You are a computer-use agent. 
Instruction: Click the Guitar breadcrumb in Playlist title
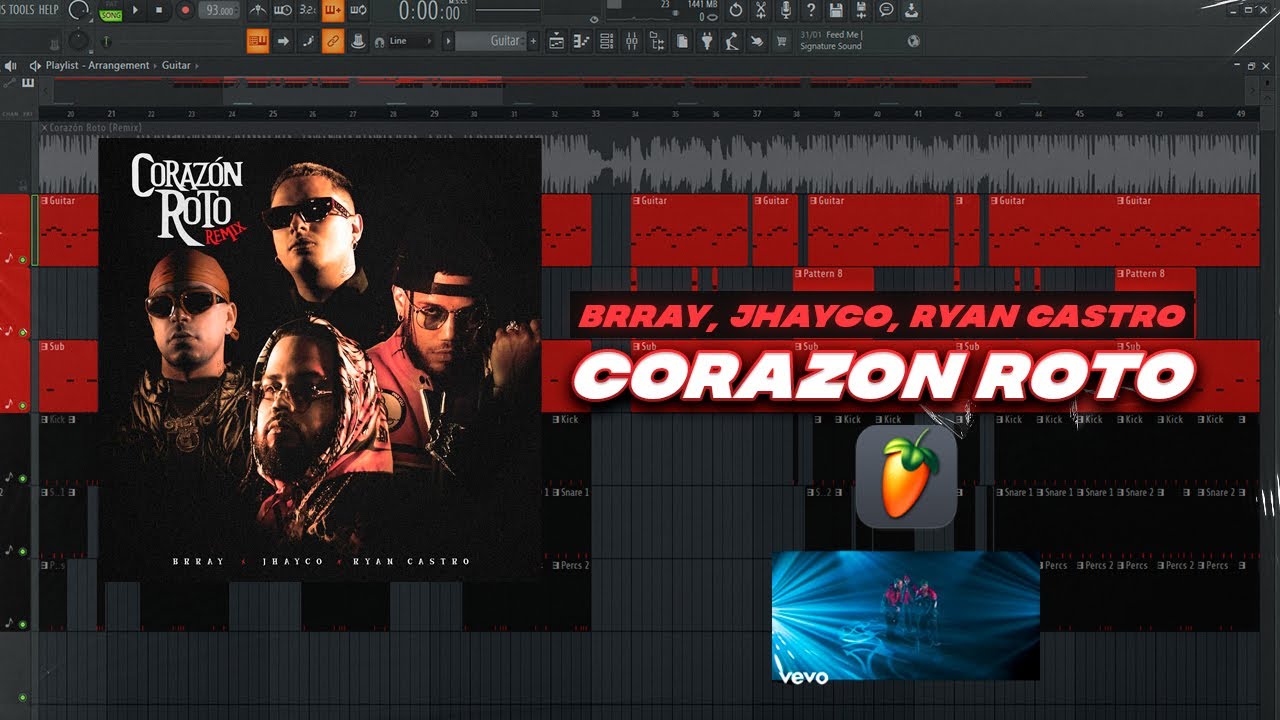click(176, 66)
